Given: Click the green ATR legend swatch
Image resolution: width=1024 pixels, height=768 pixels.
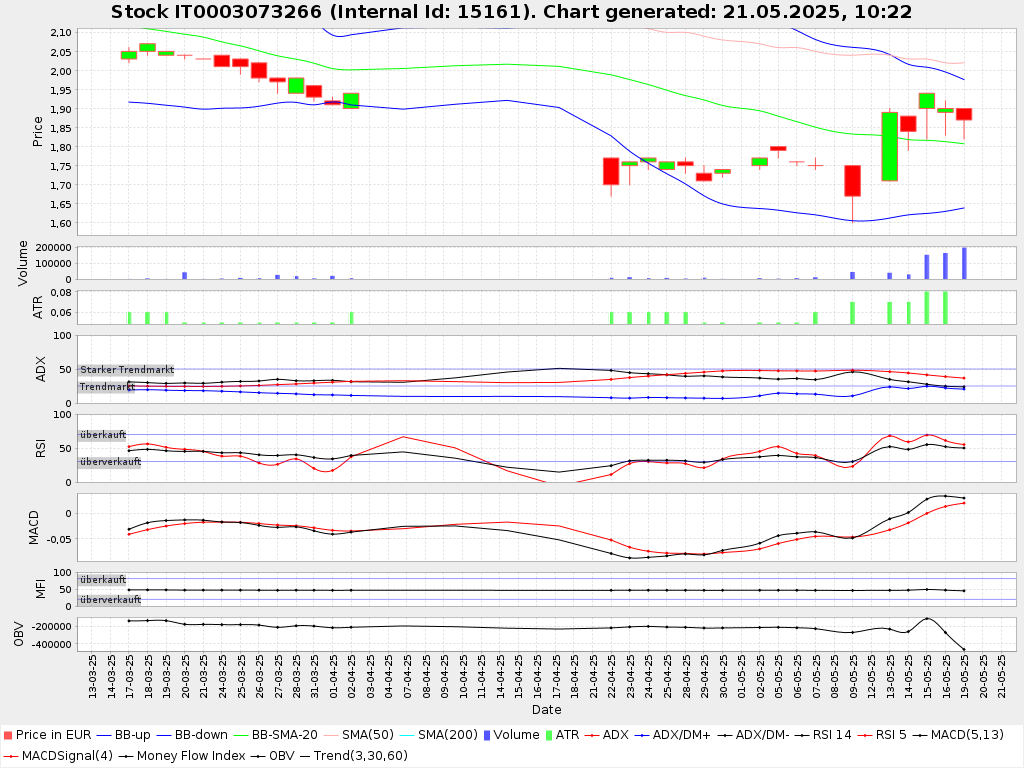Looking at the screenshot, I should coord(549,735).
